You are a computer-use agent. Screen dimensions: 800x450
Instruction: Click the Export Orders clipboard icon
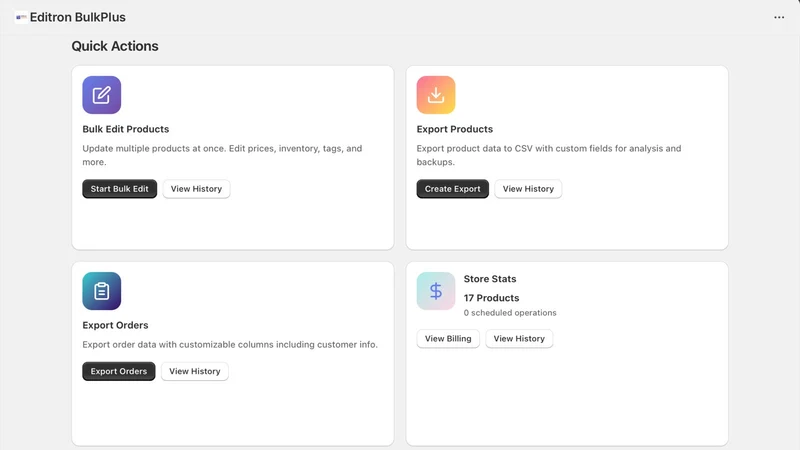coord(102,291)
